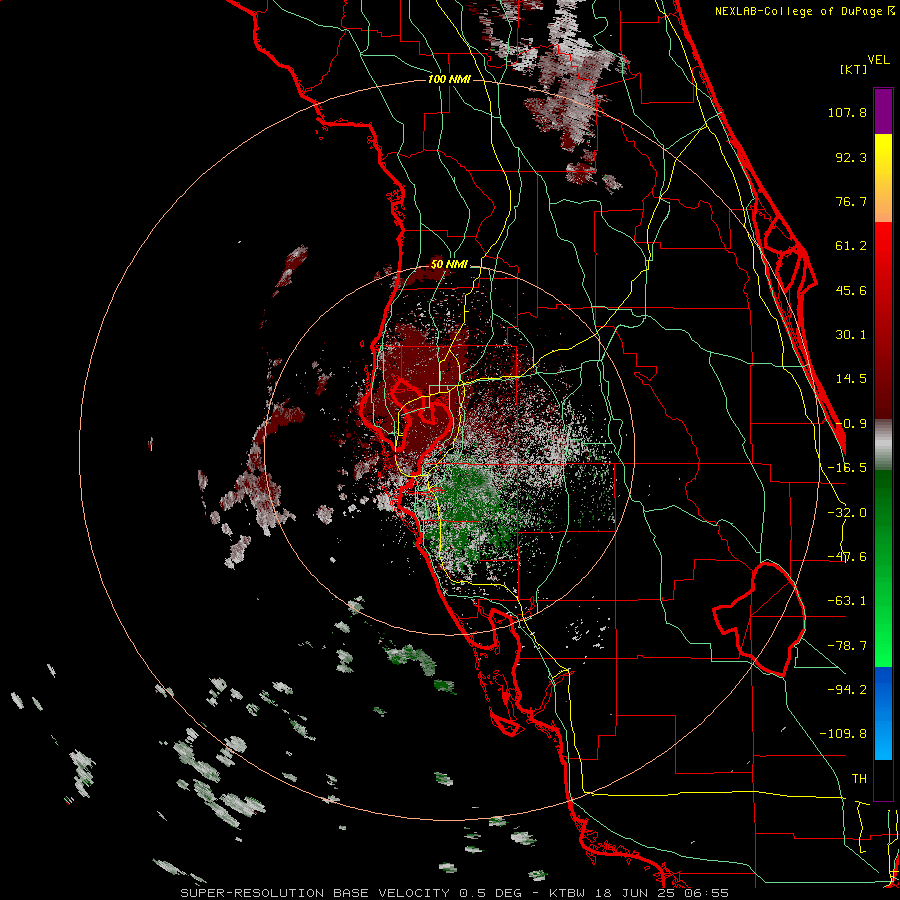Click the 50 NMI range ring label
The width and height of the screenshot is (900, 900).
pos(449,265)
